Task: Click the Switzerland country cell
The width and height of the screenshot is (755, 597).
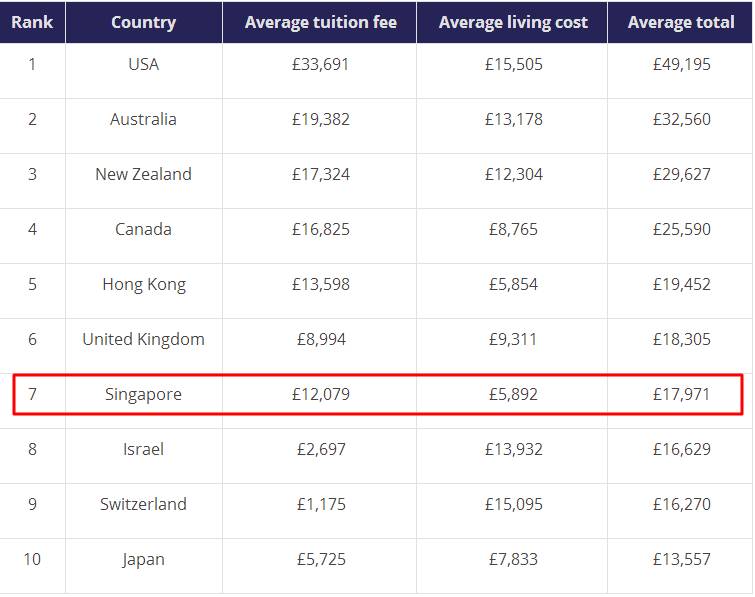Action: [143, 504]
